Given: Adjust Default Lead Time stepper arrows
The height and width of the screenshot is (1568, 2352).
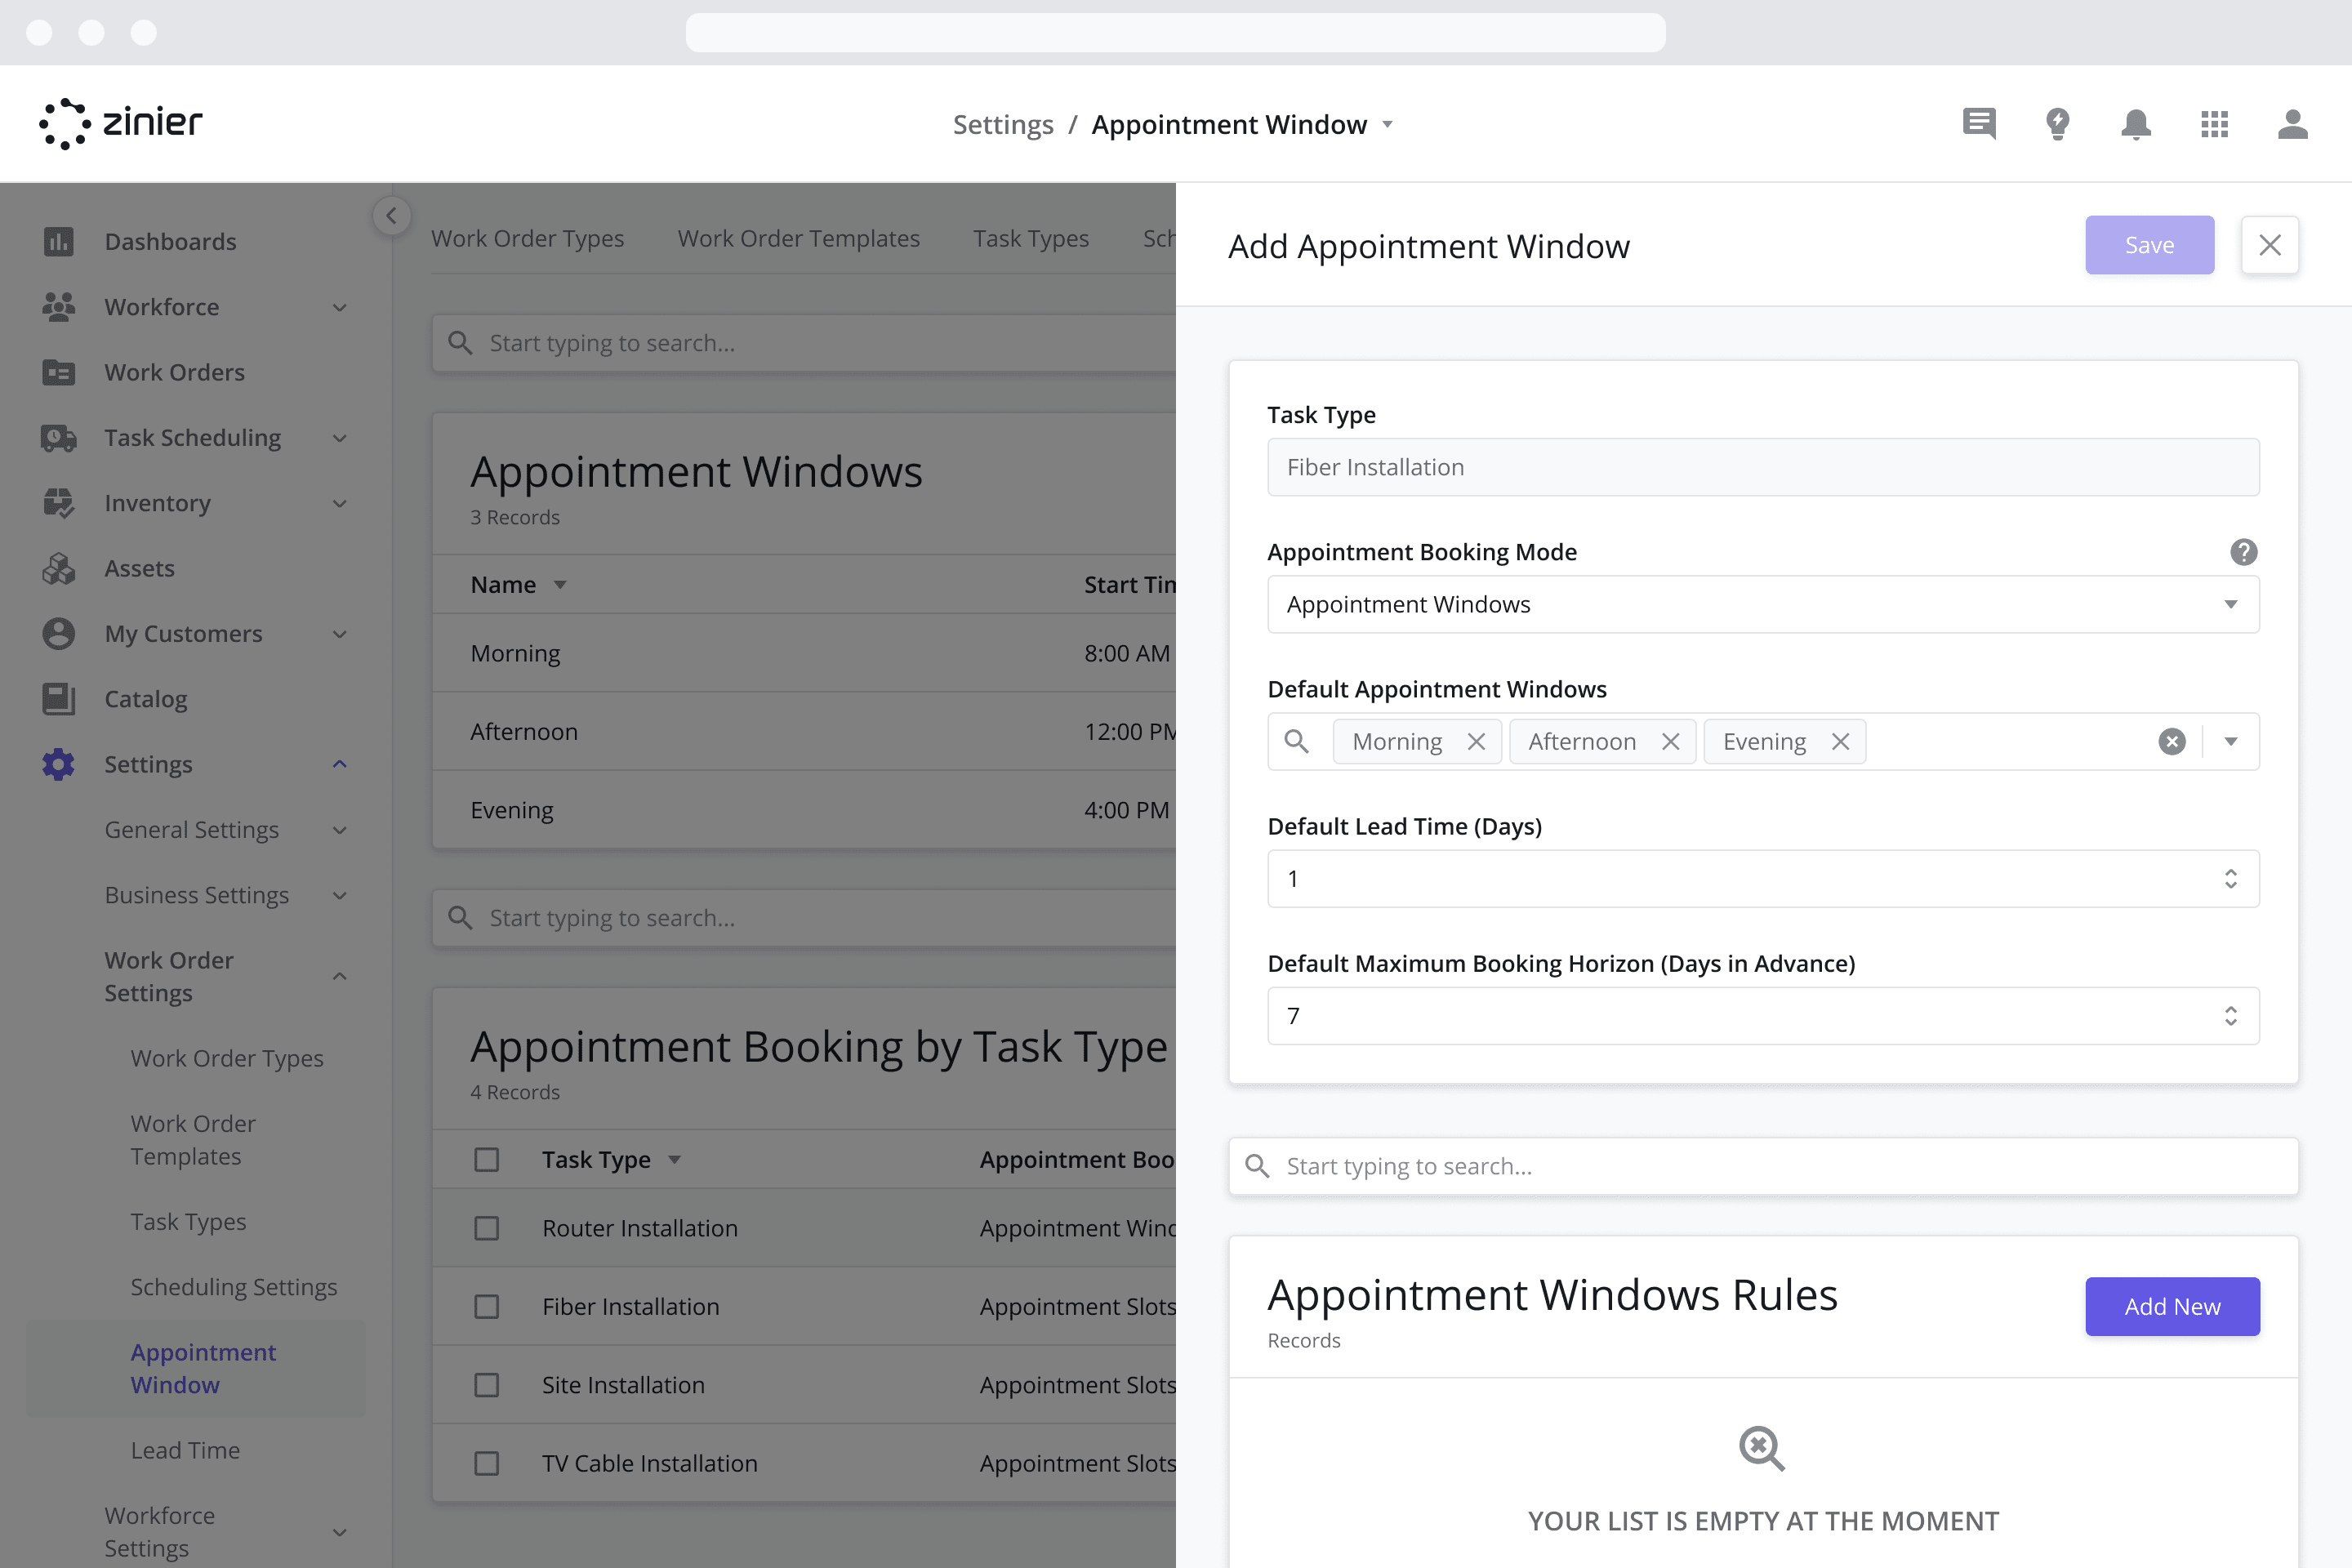Looking at the screenshot, I should point(2231,879).
